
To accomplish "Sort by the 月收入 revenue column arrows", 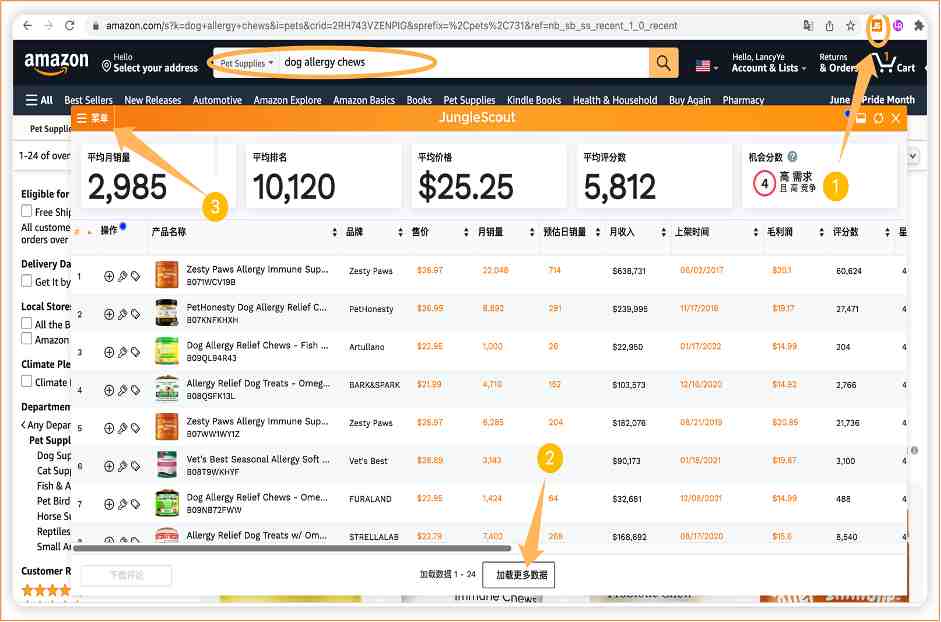I will coord(663,232).
